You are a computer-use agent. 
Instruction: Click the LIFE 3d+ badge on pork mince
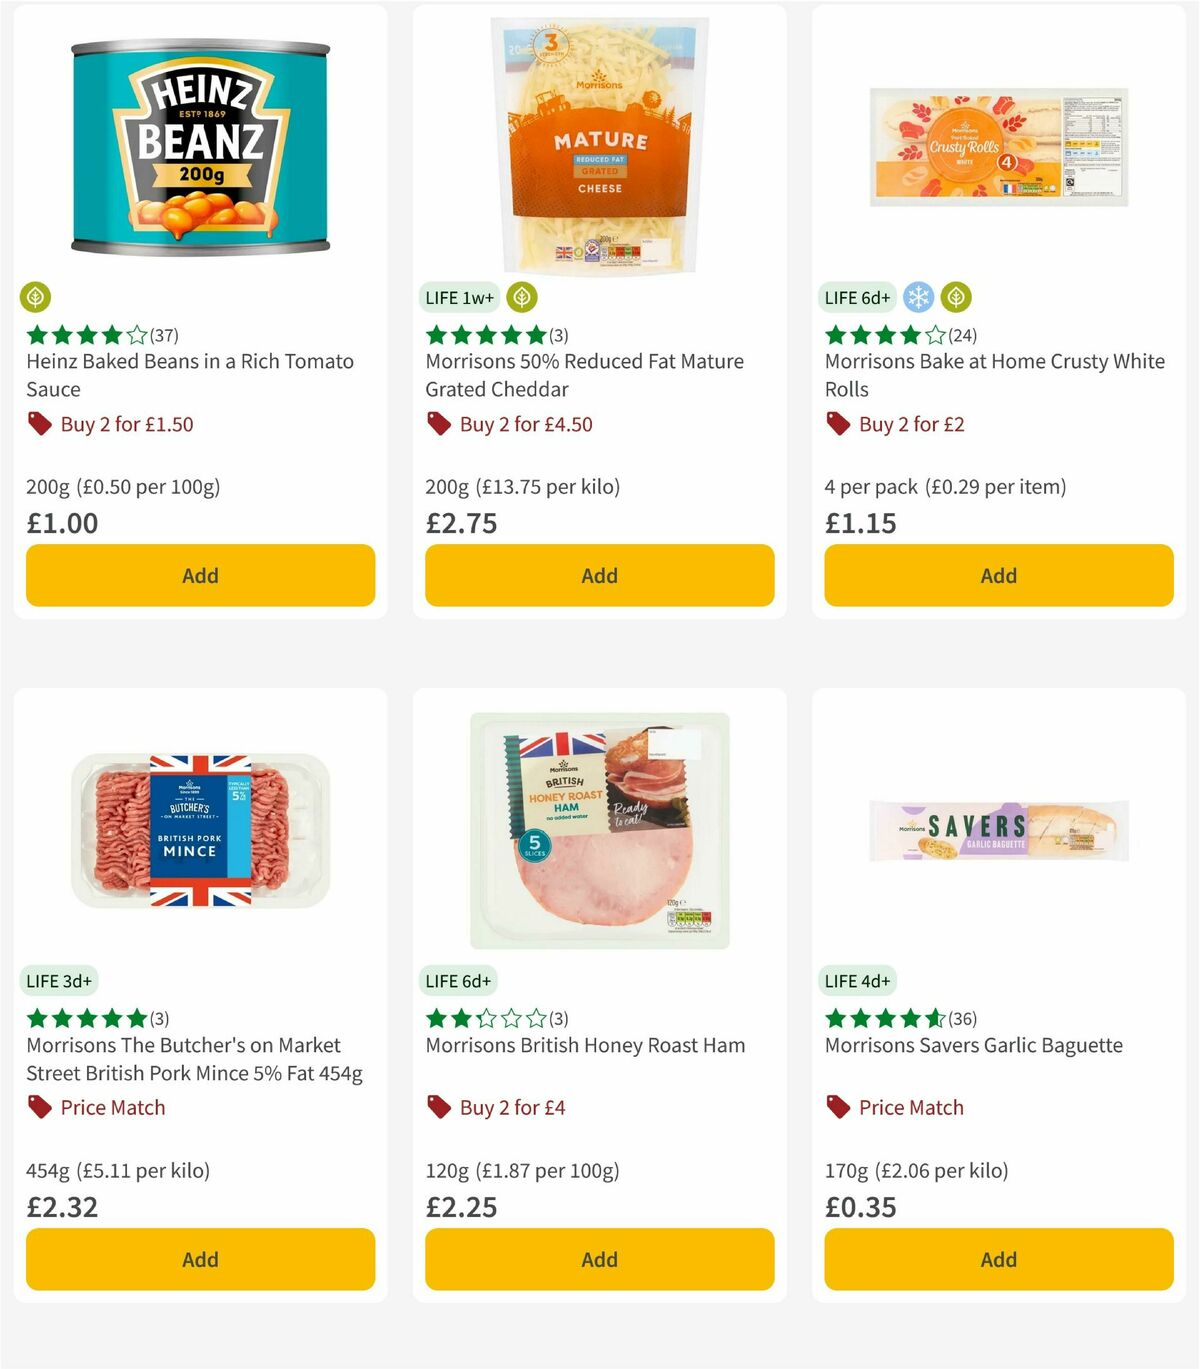[59, 981]
